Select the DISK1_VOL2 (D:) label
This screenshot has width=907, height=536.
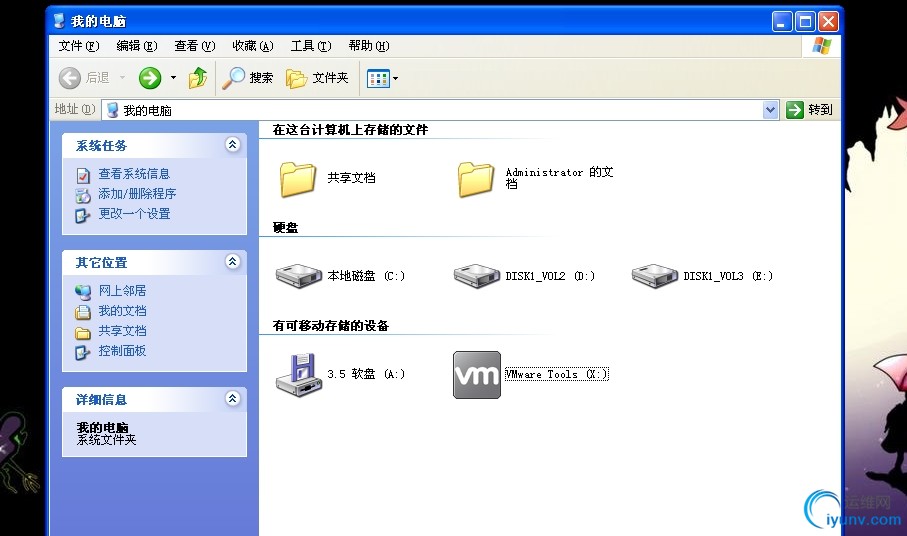coord(550,276)
